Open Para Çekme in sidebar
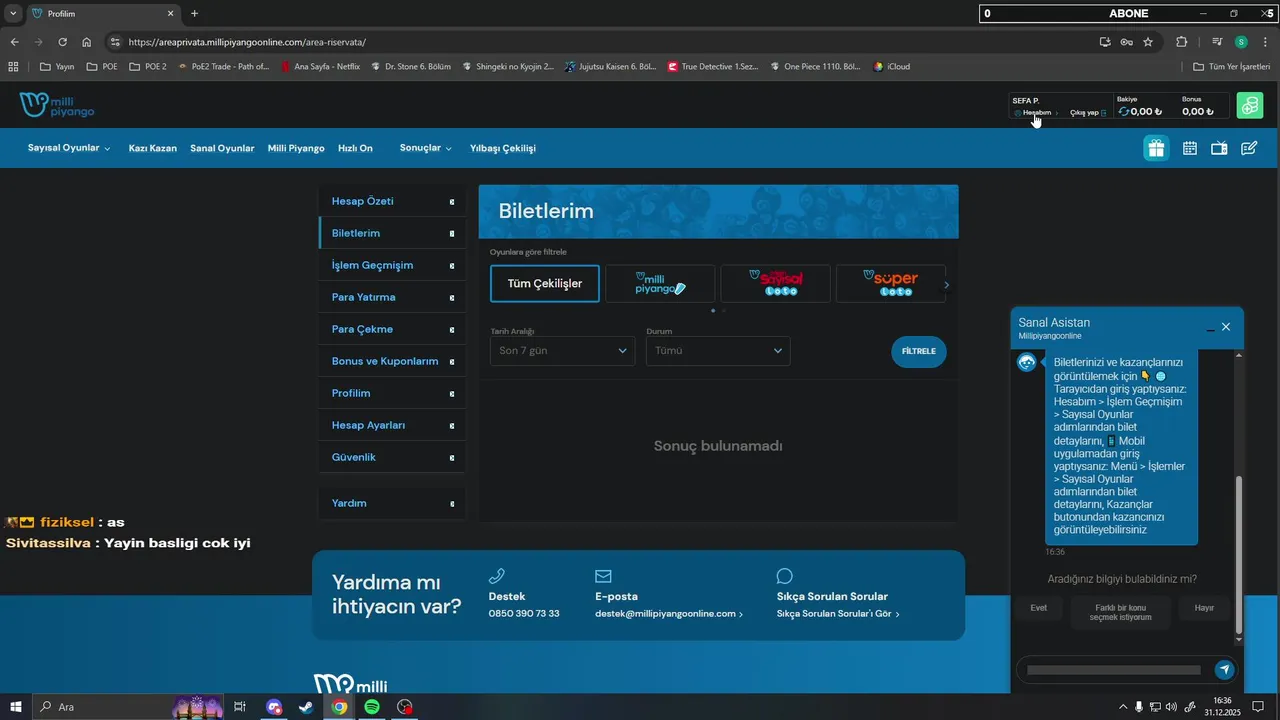The height and width of the screenshot is (720, 1280). (392, 329)
